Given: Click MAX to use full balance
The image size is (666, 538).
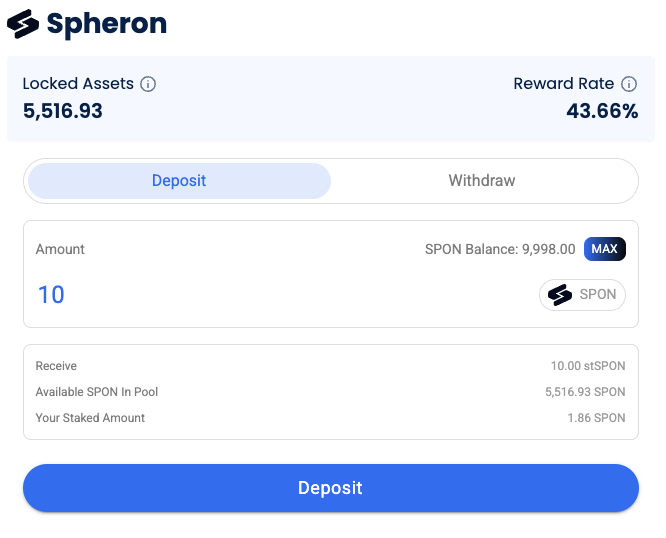Looking at the screenshot, I should [x=604, y=249].
